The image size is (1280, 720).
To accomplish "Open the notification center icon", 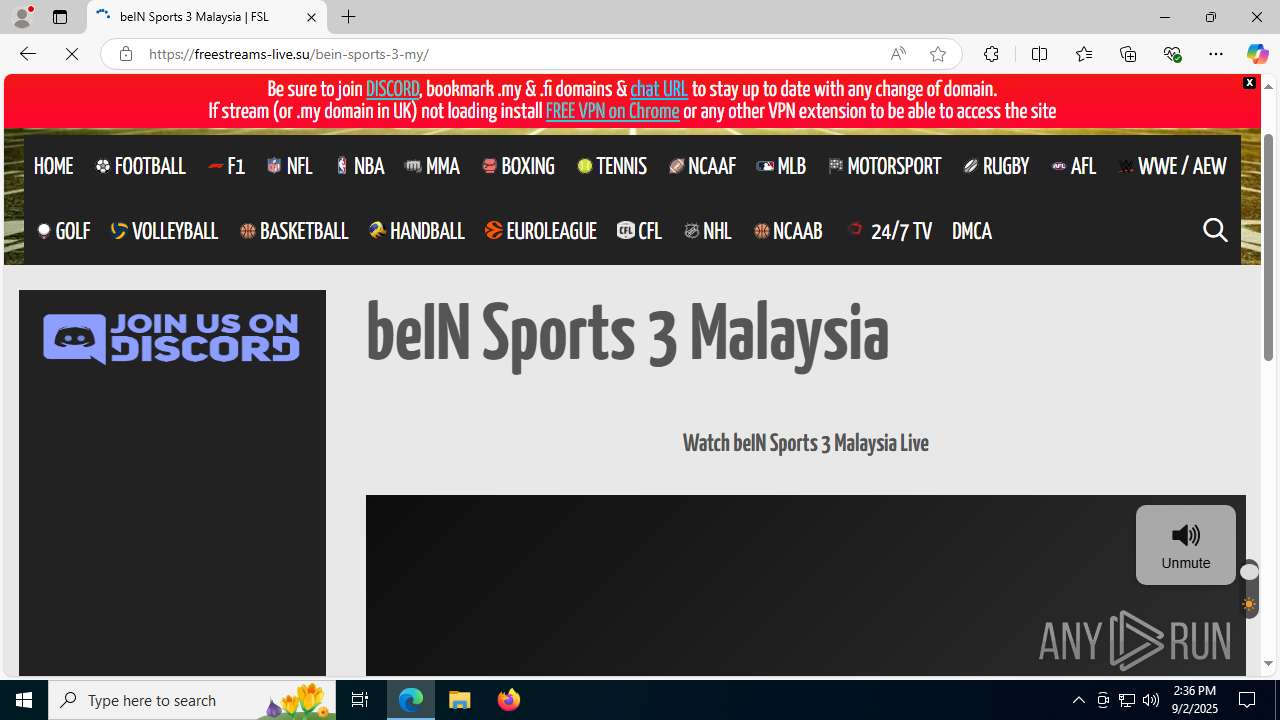I will pyautogui.click(x=1247, y=700).
